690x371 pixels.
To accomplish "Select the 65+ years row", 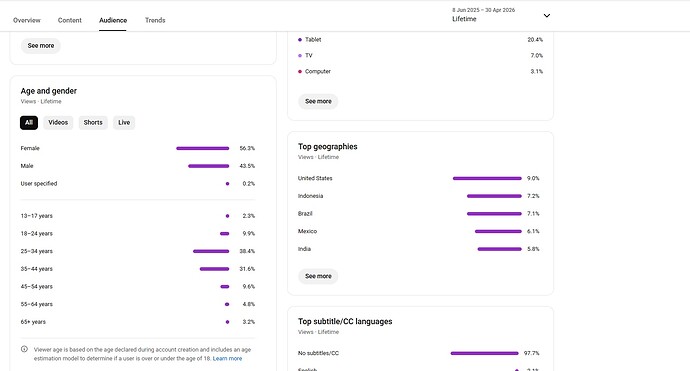I will [x=138, y=322].
